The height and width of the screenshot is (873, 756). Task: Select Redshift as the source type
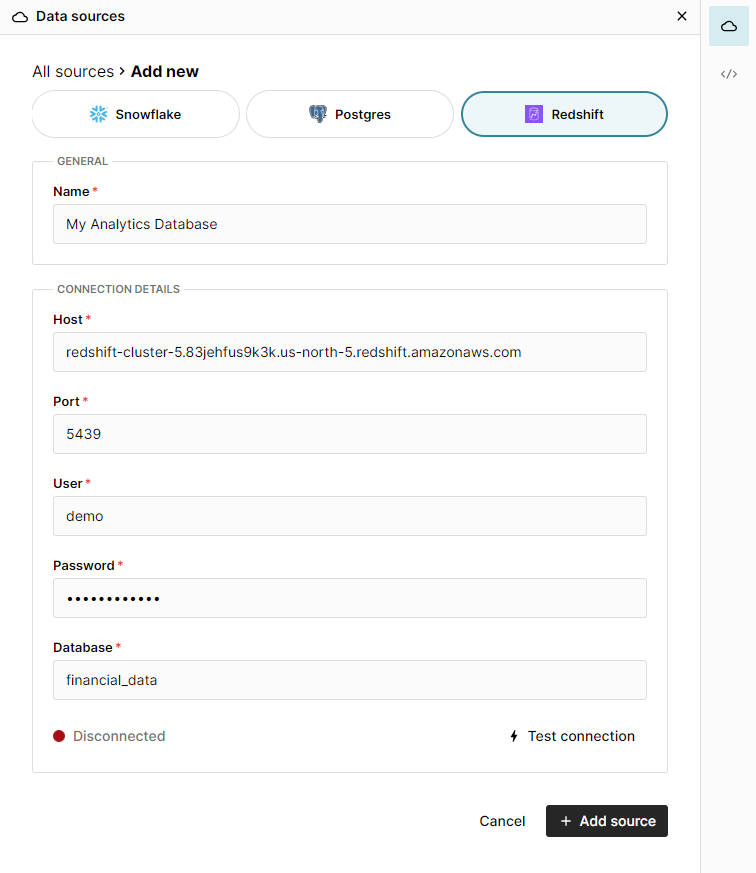(563, 113)
